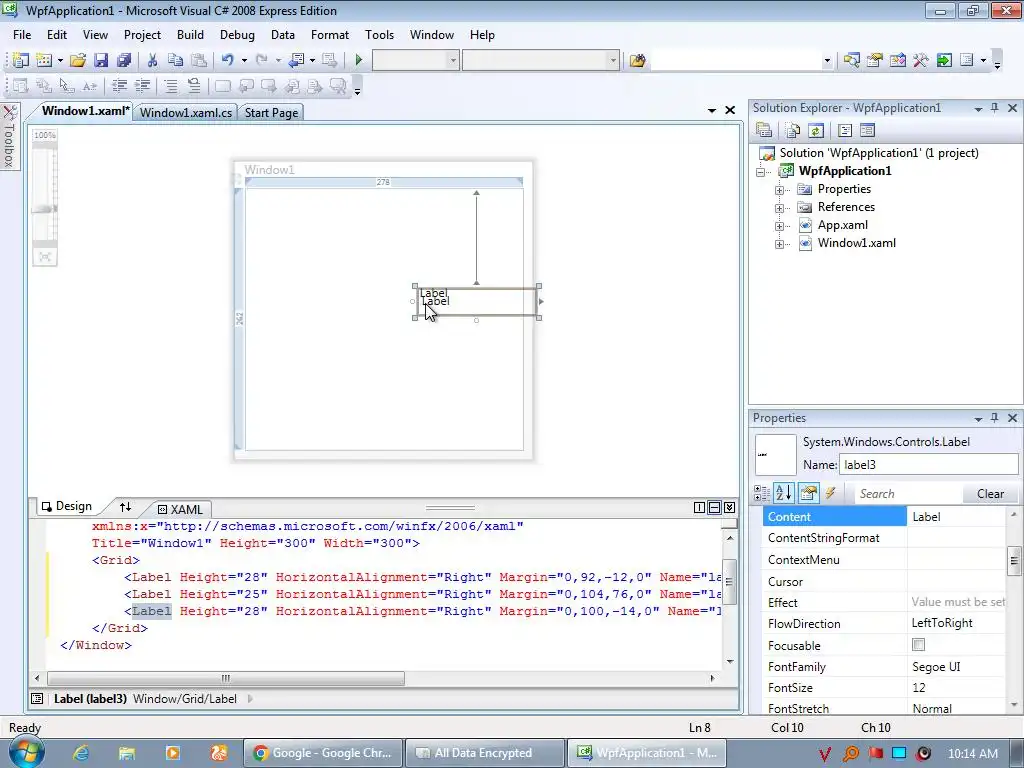Click the swap panes arrows icon

pos(125,507)
